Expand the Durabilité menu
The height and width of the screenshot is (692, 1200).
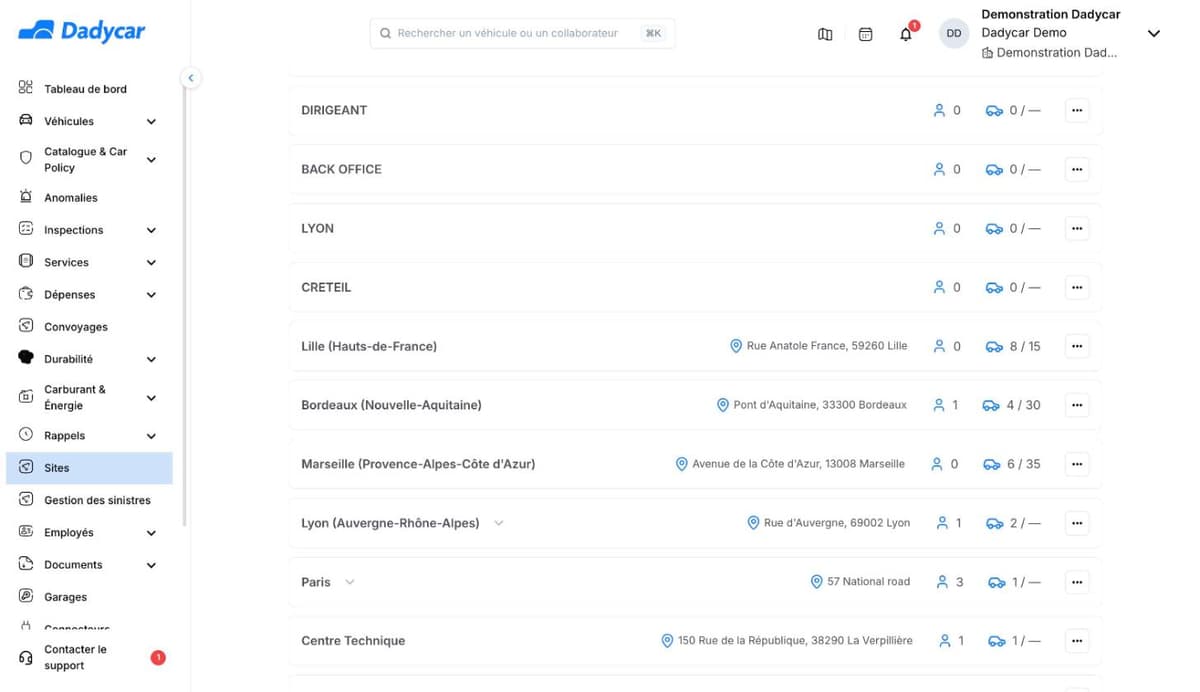pos(151,359)
